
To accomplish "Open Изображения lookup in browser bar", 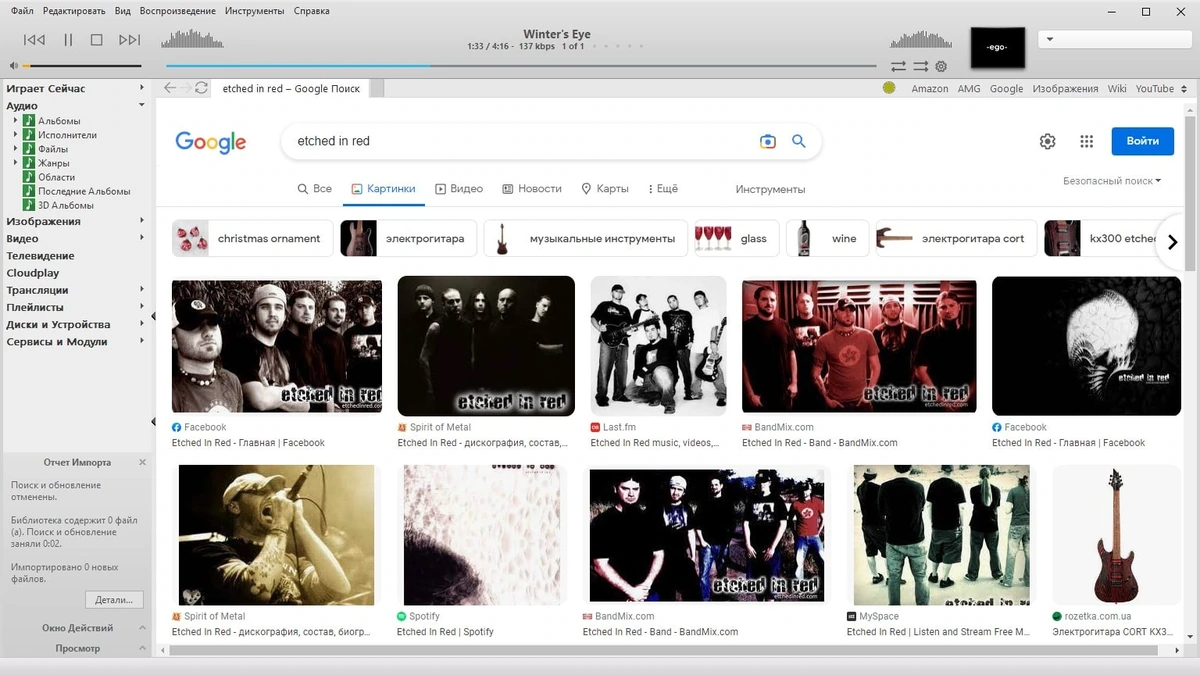I will pos(1065,89).
